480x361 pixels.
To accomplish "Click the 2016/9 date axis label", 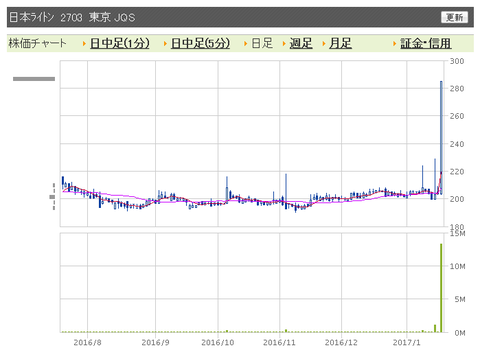I will pos(155,342).
